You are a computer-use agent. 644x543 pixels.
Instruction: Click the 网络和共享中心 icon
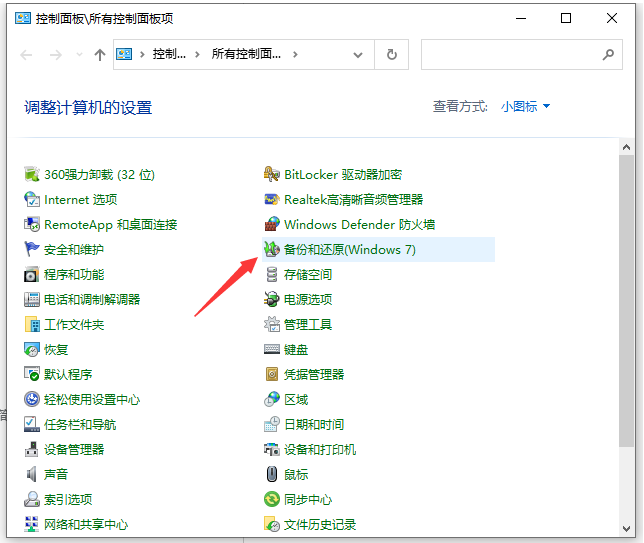[x=32, y=524]
